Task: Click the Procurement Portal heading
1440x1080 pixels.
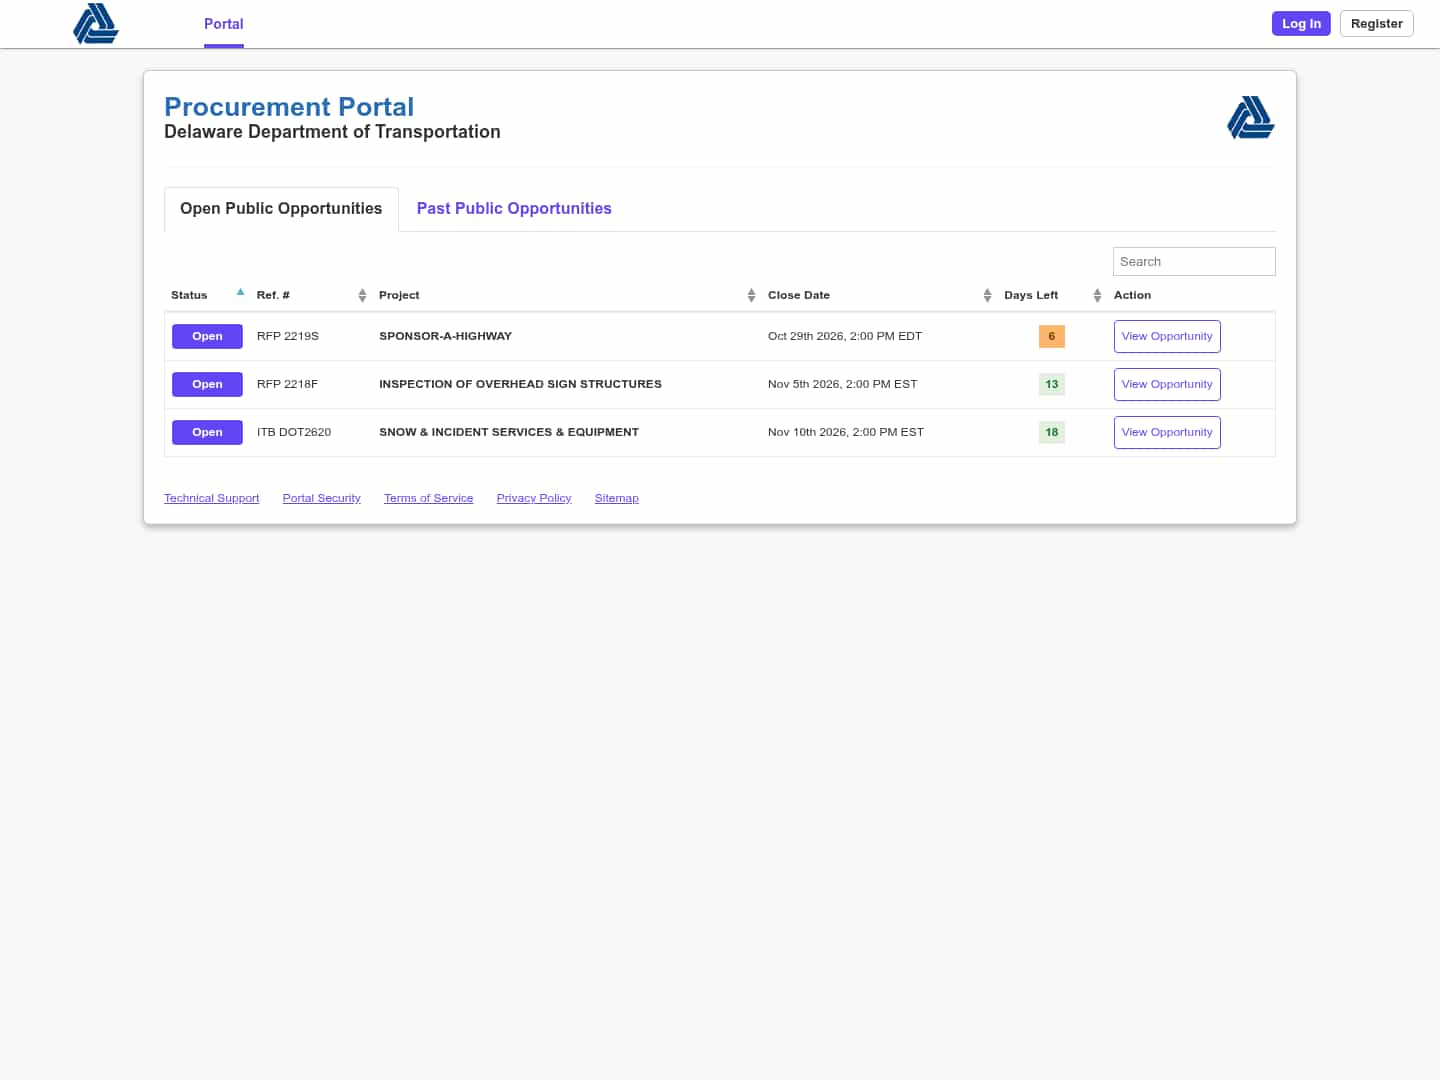Action: pyautogui.click(x=289, y=107)
